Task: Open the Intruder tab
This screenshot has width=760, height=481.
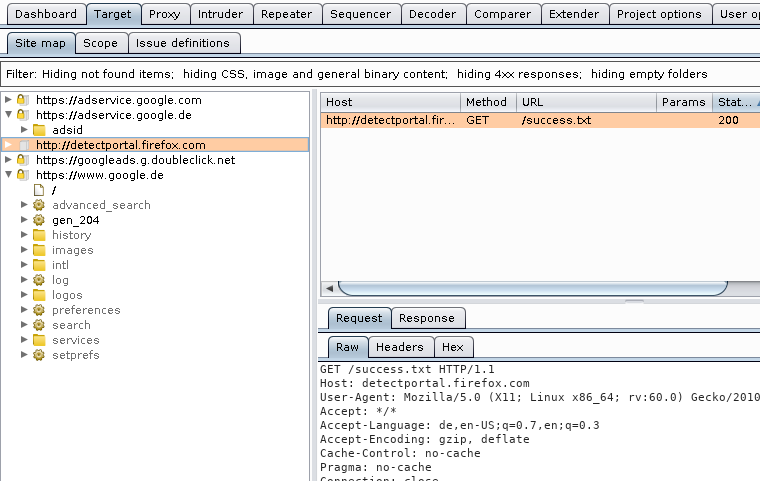Action: click(x=221, y=14)
